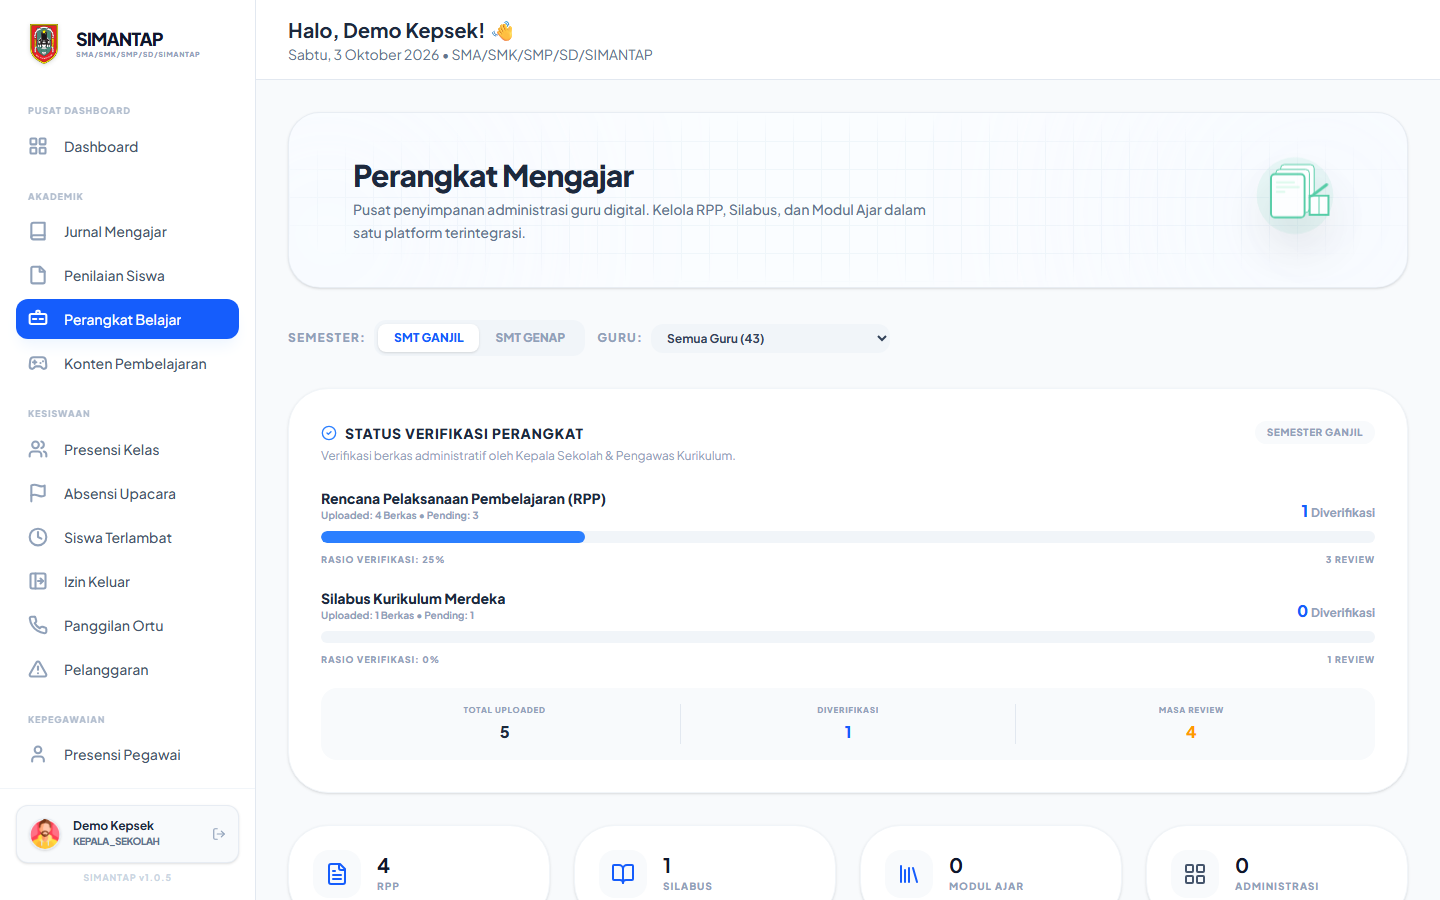The height and width of the screenshot is (900, 1440).
Task: Click the "3 REVIEW" label
Action: (x=1350, y=560)
